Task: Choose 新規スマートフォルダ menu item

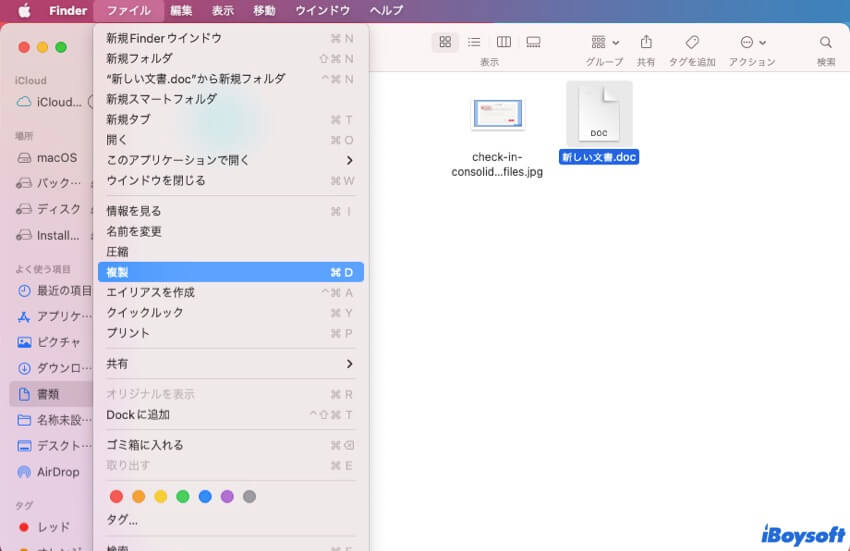Action: tap(230, 99)
